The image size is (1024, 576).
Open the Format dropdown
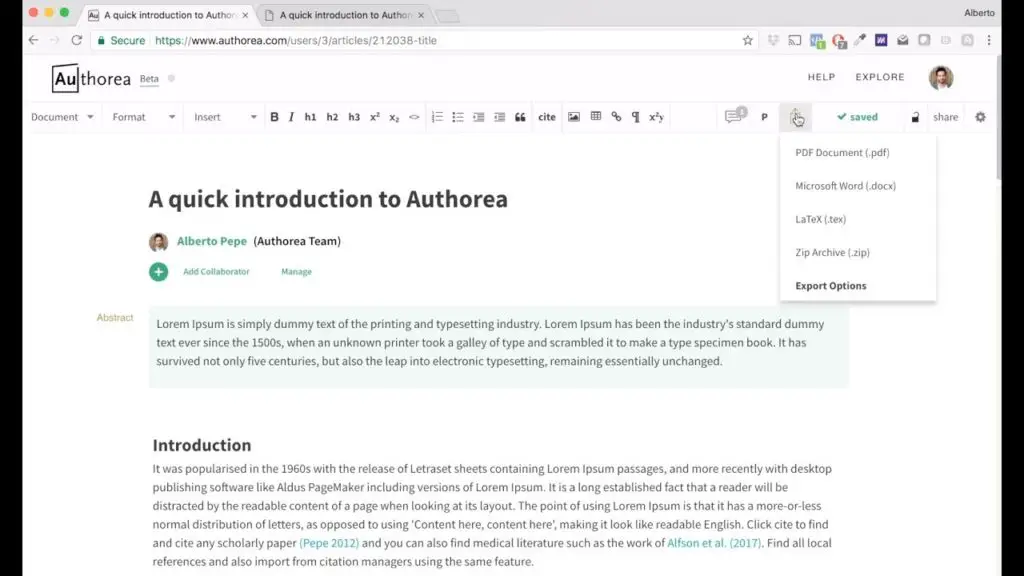[x=144, y=117]
